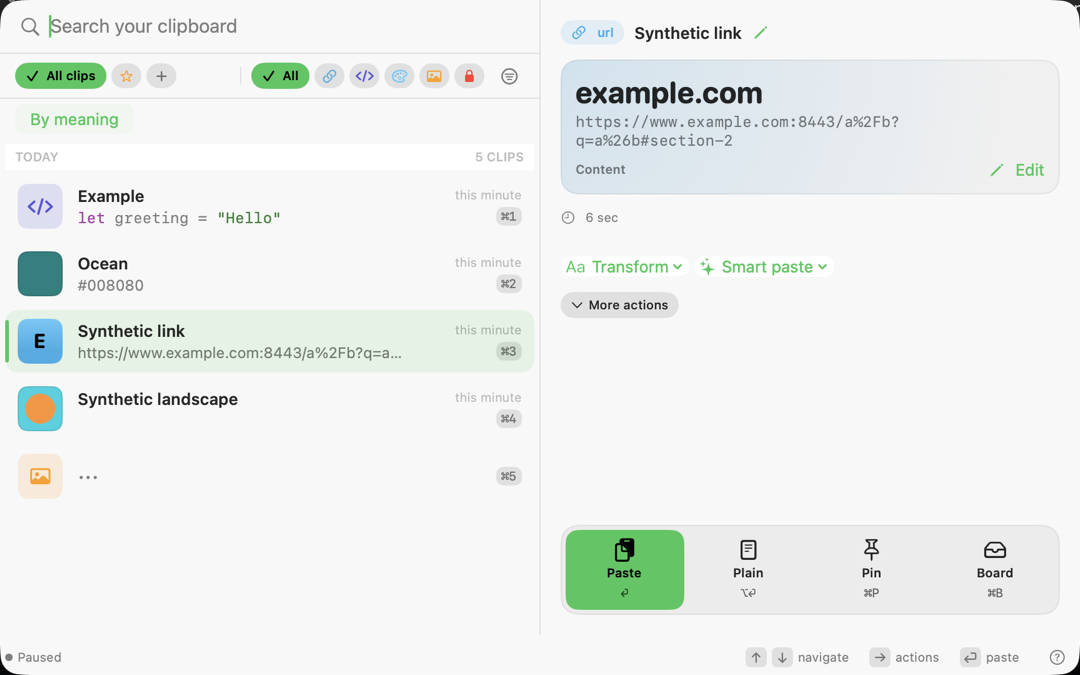Click the up-arrow navigate key hint

(x=756, y=657)
